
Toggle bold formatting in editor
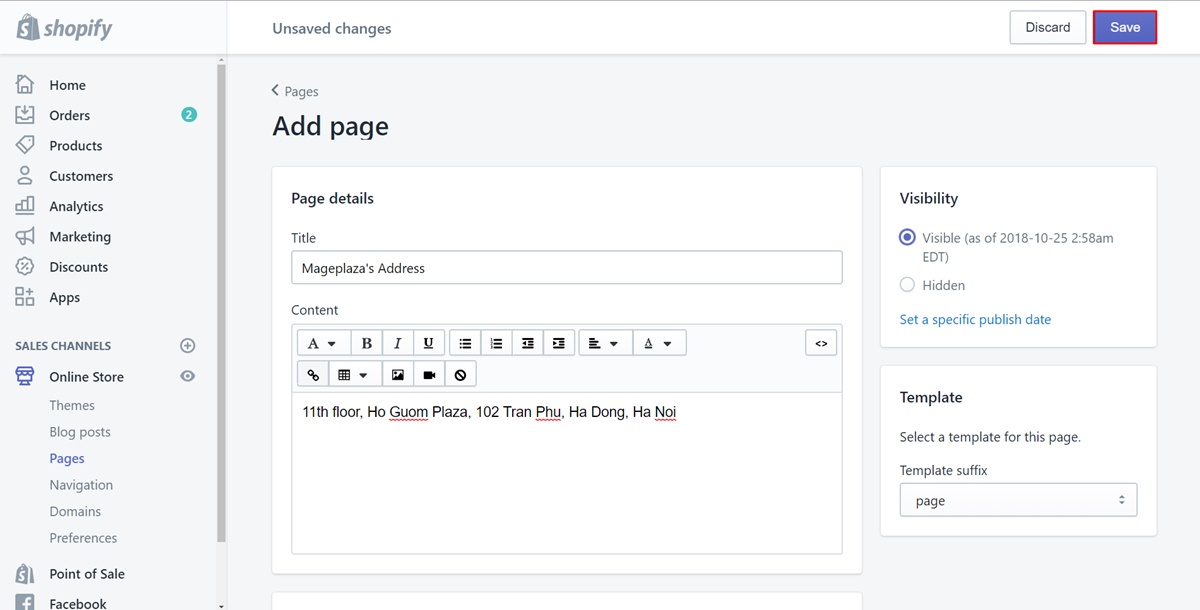click(x=367, y=343)
